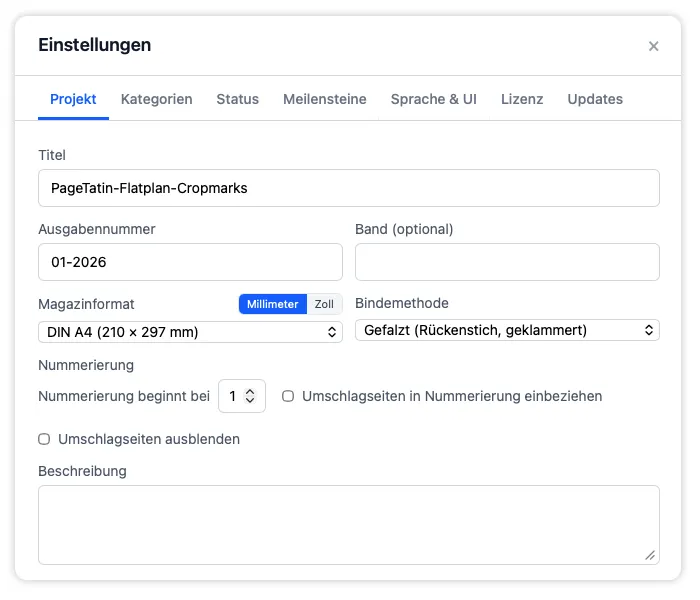Image resolution: width=700 pixels, height=600 pixels.
Task: Close the Einstellungen dialog
Action: [653, 46]
